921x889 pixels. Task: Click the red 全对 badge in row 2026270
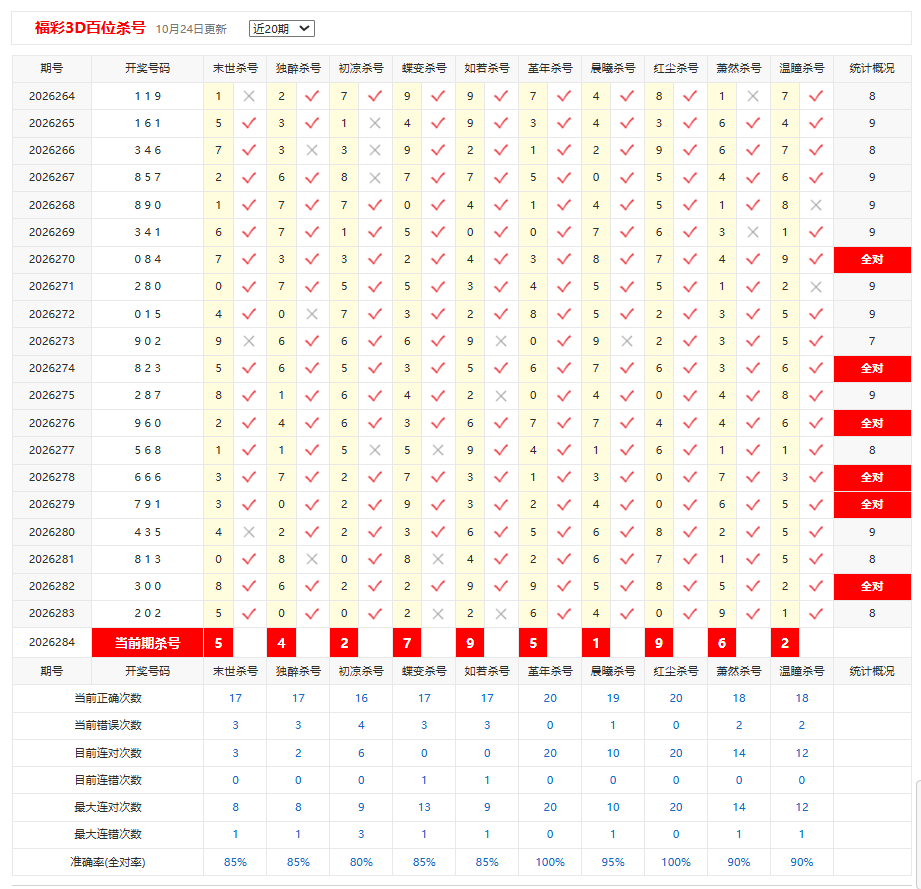click(872, 260)
